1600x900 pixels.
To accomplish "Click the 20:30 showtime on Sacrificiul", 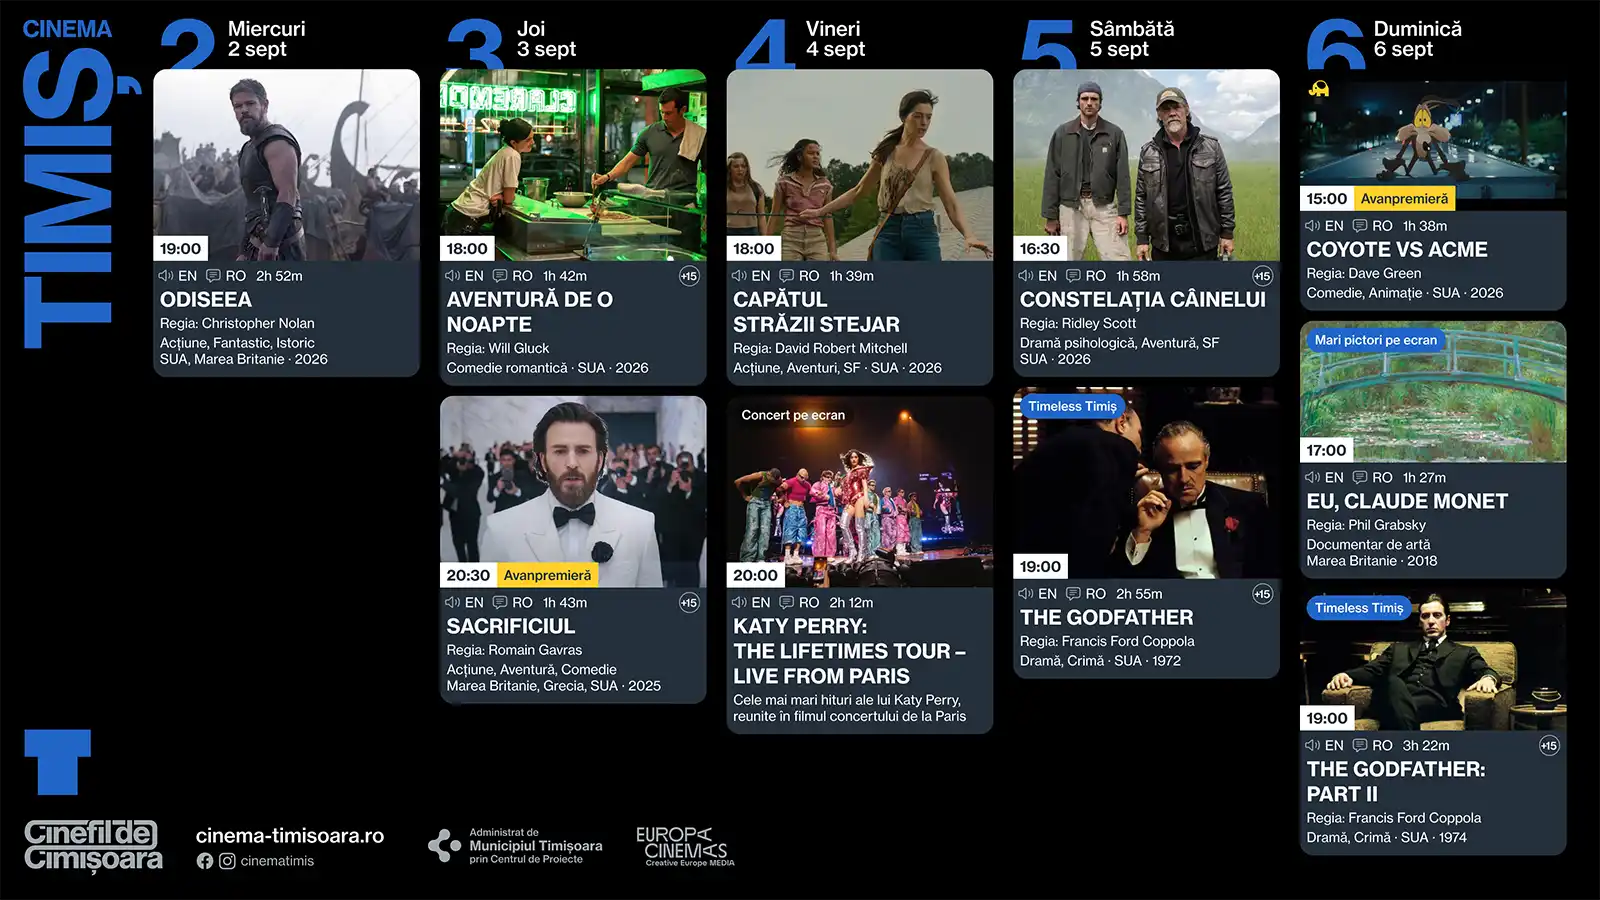I will pyautogui.click(x=468, y=576).
